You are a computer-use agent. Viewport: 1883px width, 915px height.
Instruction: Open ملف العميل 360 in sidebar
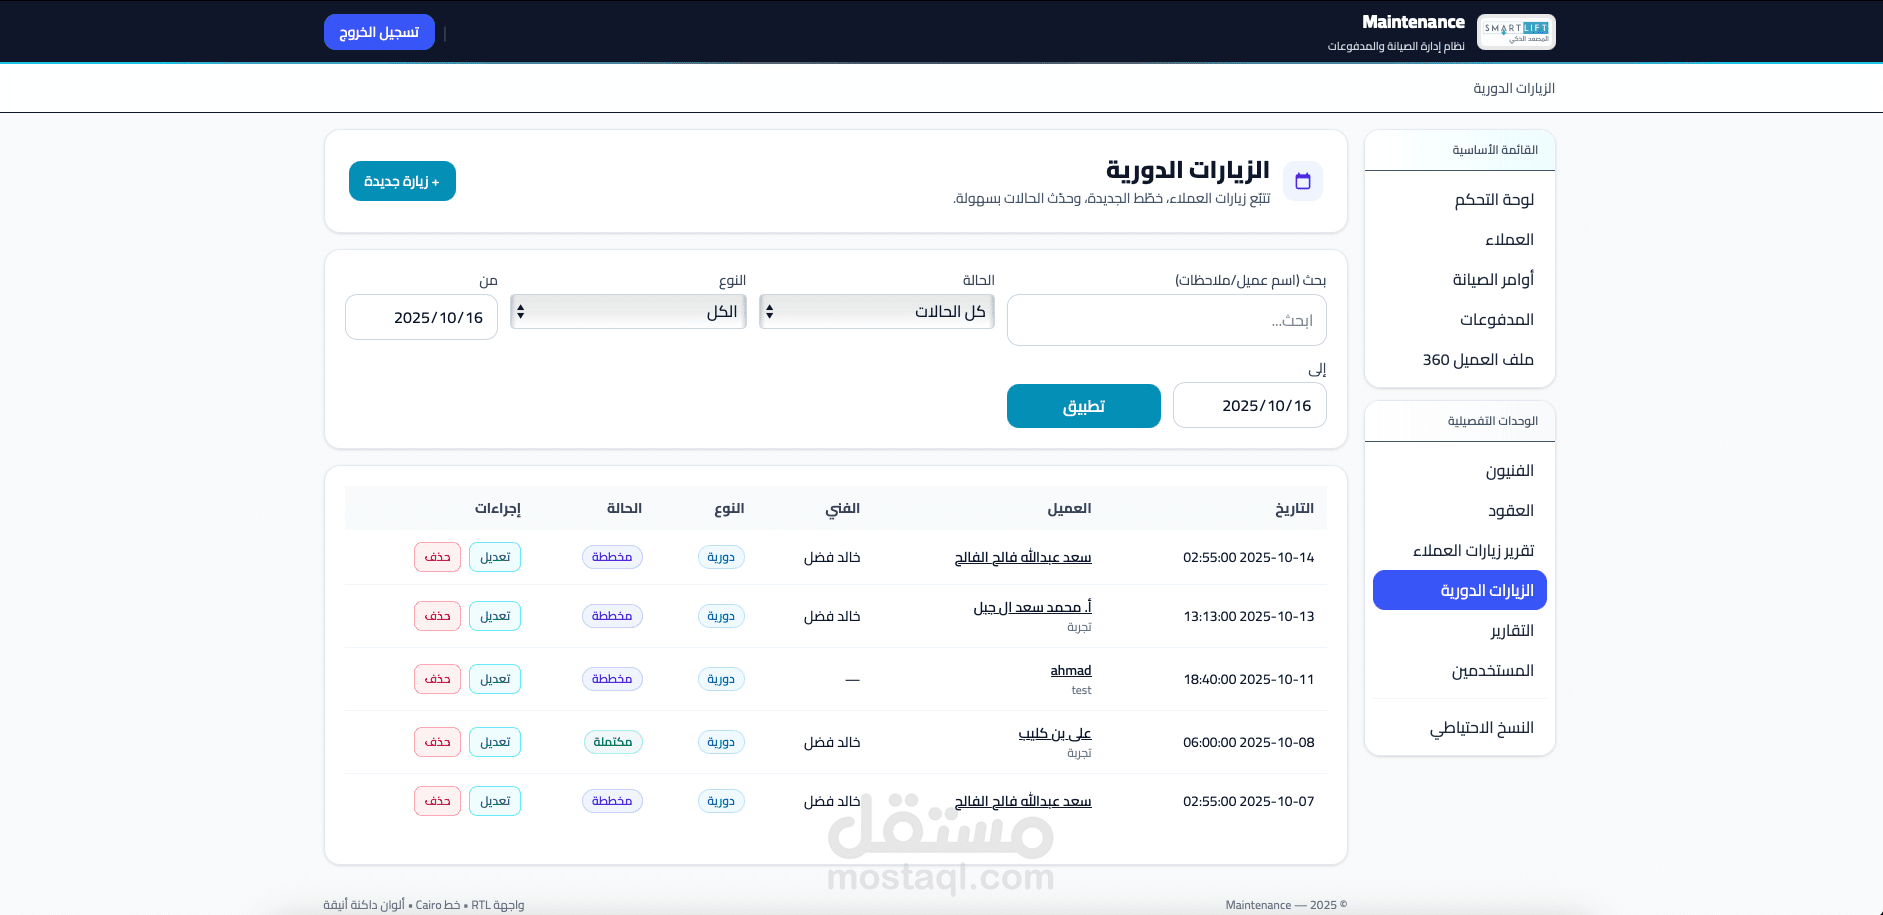tap(1460, 359)
